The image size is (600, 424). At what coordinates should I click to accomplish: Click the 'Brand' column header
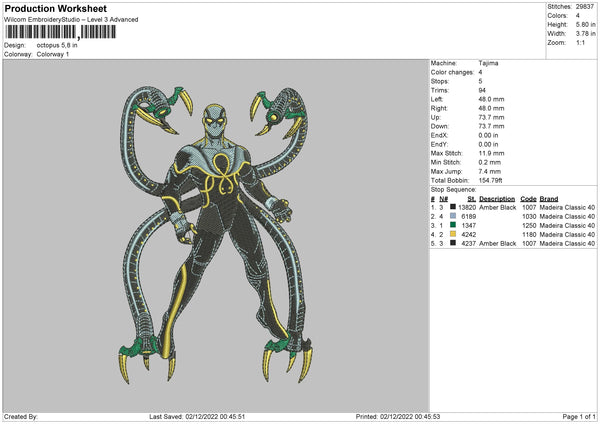click(x=549, y=199)
